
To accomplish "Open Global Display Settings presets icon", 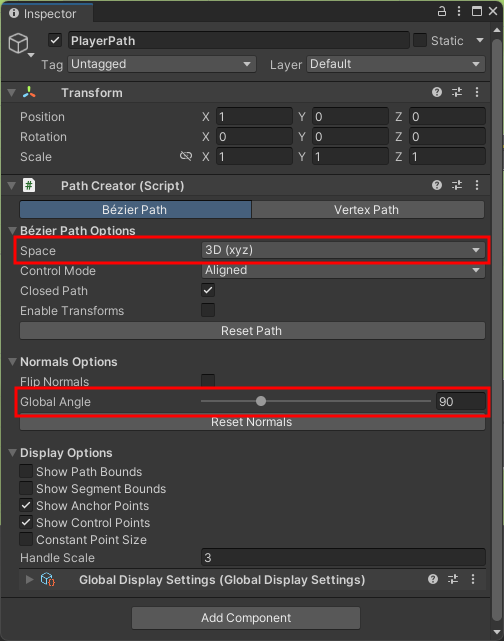I will click(453, 579).
